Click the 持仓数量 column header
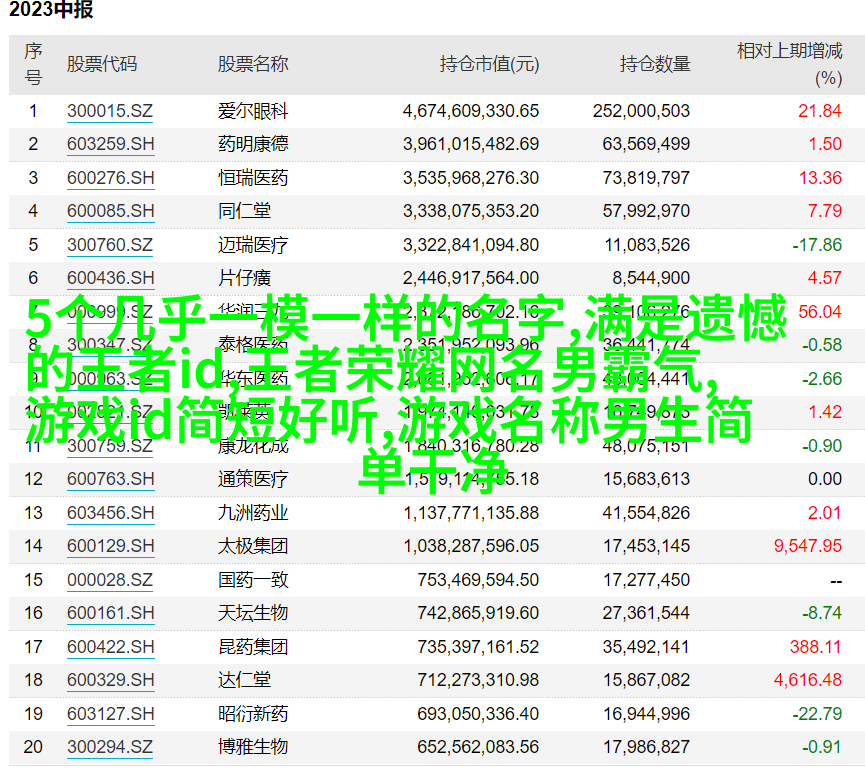 click(x=655, y=64)
